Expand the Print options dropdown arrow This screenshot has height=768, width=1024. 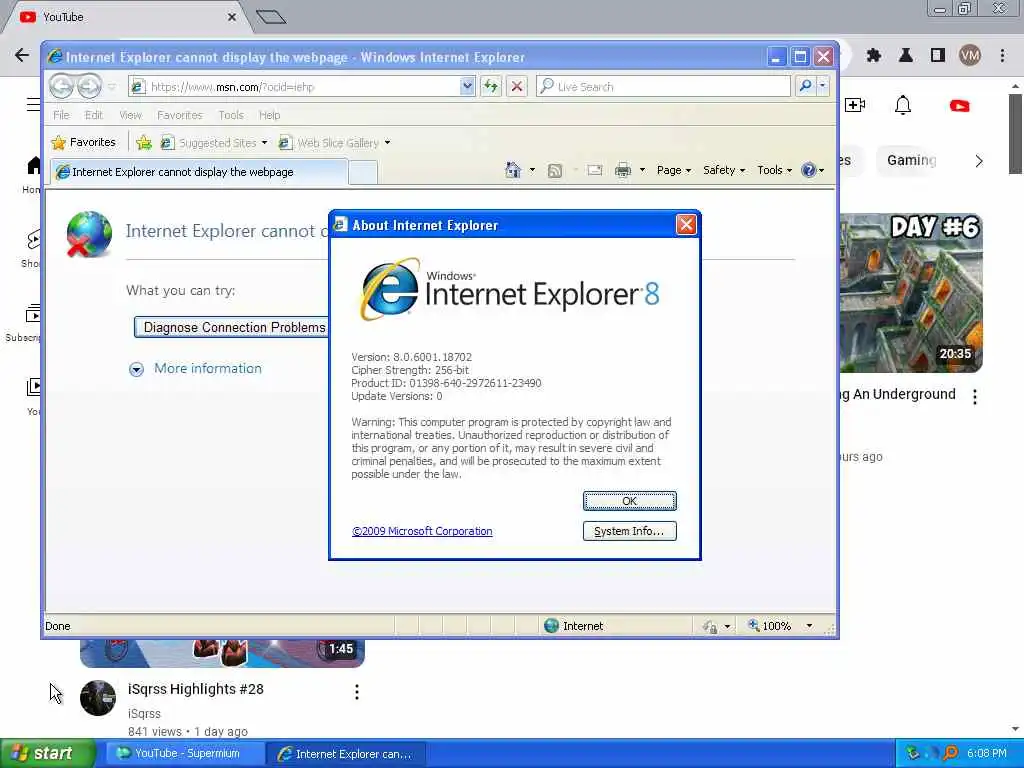tap(643, 170)
